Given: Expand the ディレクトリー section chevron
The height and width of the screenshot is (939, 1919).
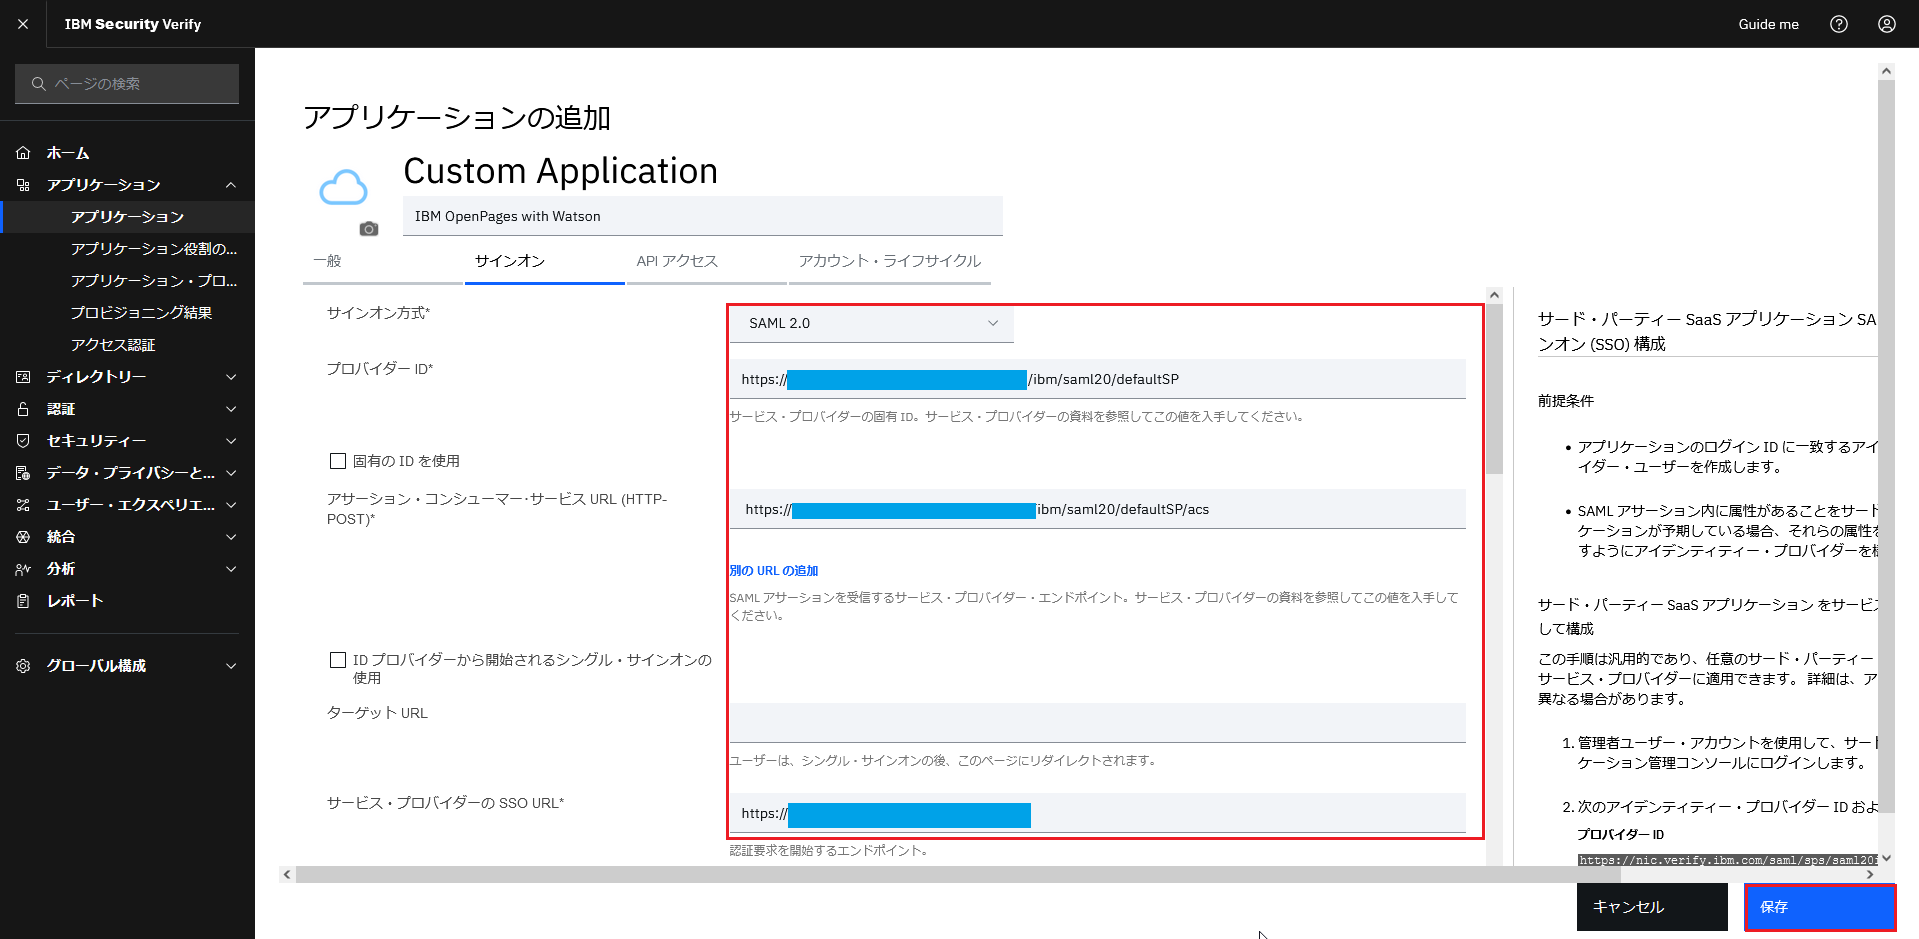Looking at the screenshot, I should click(231, 377).
